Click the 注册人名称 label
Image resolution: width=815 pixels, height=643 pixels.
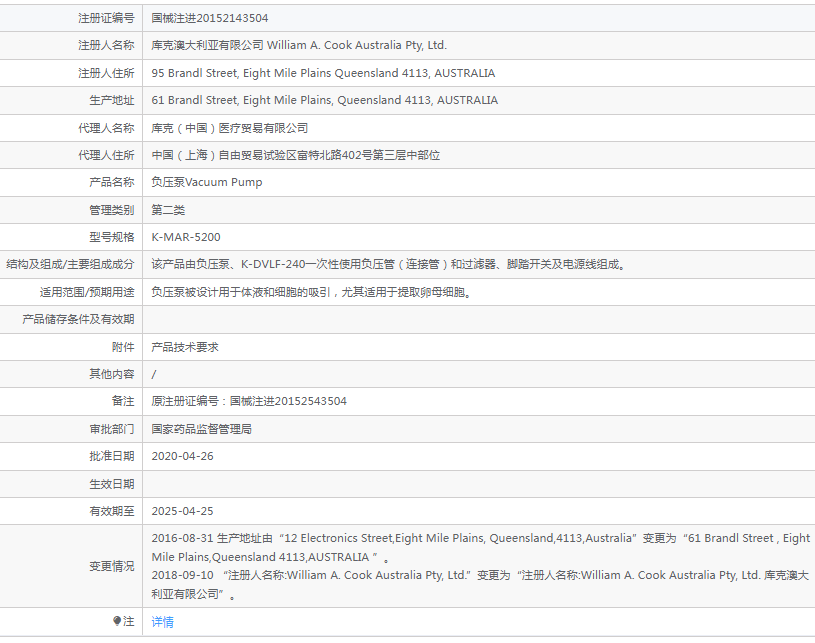(x=106, y=45)
